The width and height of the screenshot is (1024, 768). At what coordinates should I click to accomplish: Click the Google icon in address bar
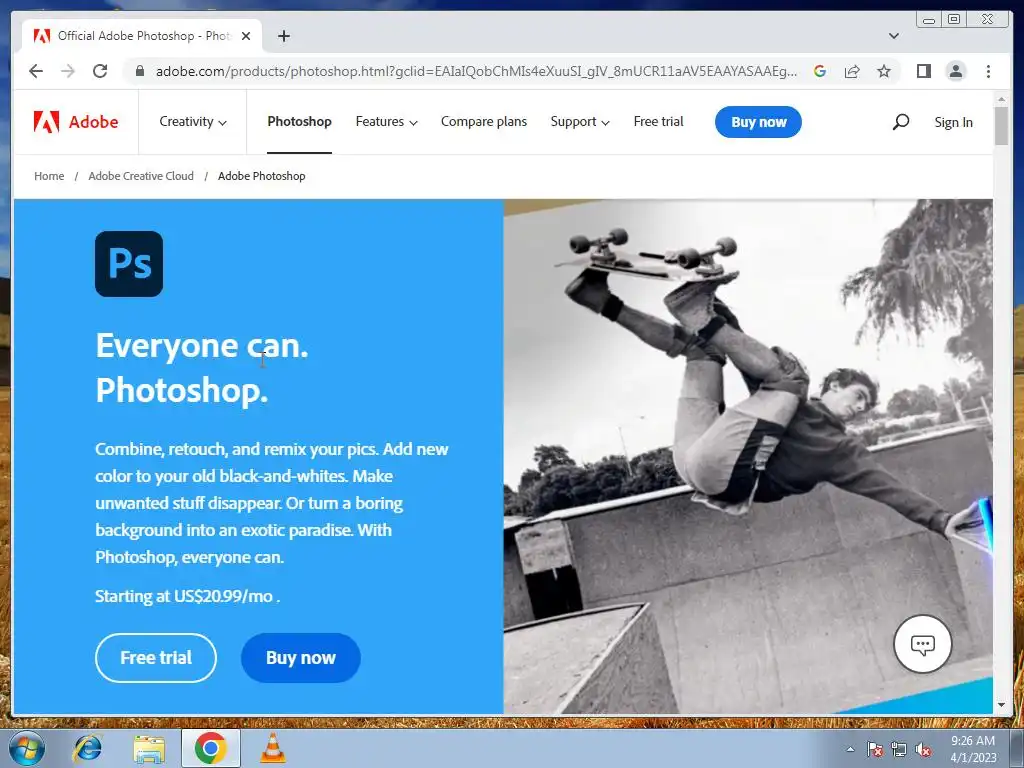point(820,71)
